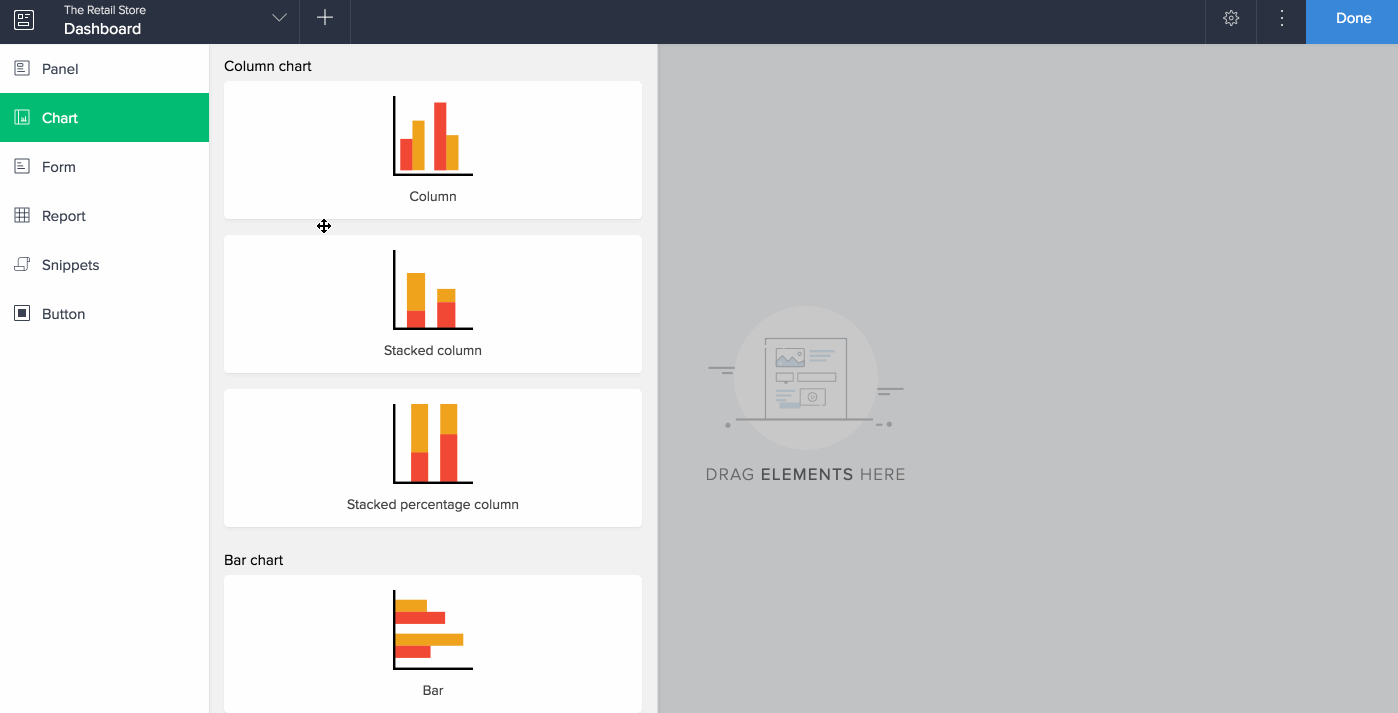Click the "Bar" label under bar chart

point(433,690)
